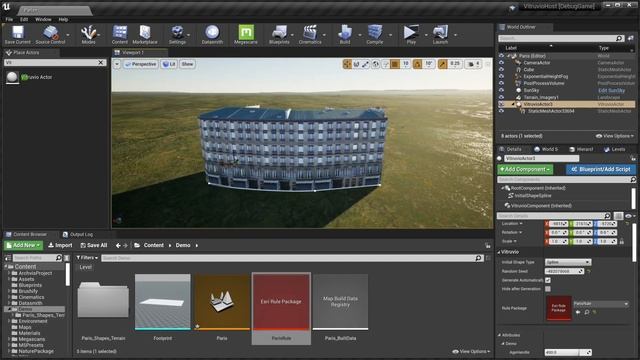This screenshot has width=640, height=360.
Task: Use selected asset arrow for Rule Package
Action: pos(578,312)
